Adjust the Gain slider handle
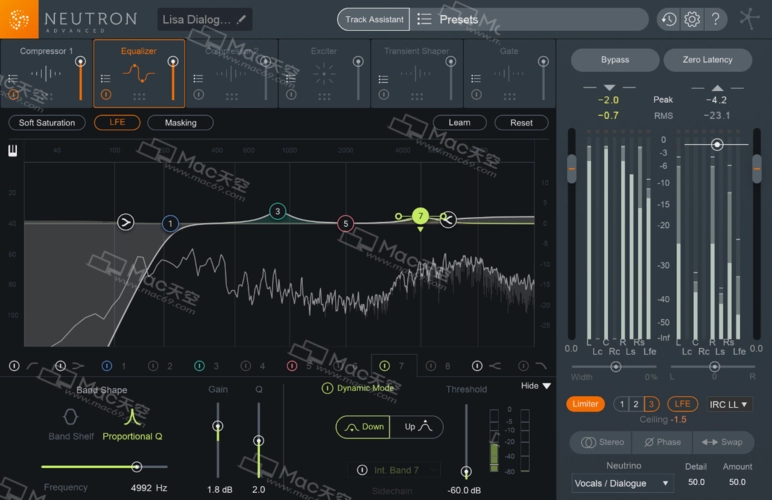772x500 pixels. pyautogui.click(x=218, y=426)
